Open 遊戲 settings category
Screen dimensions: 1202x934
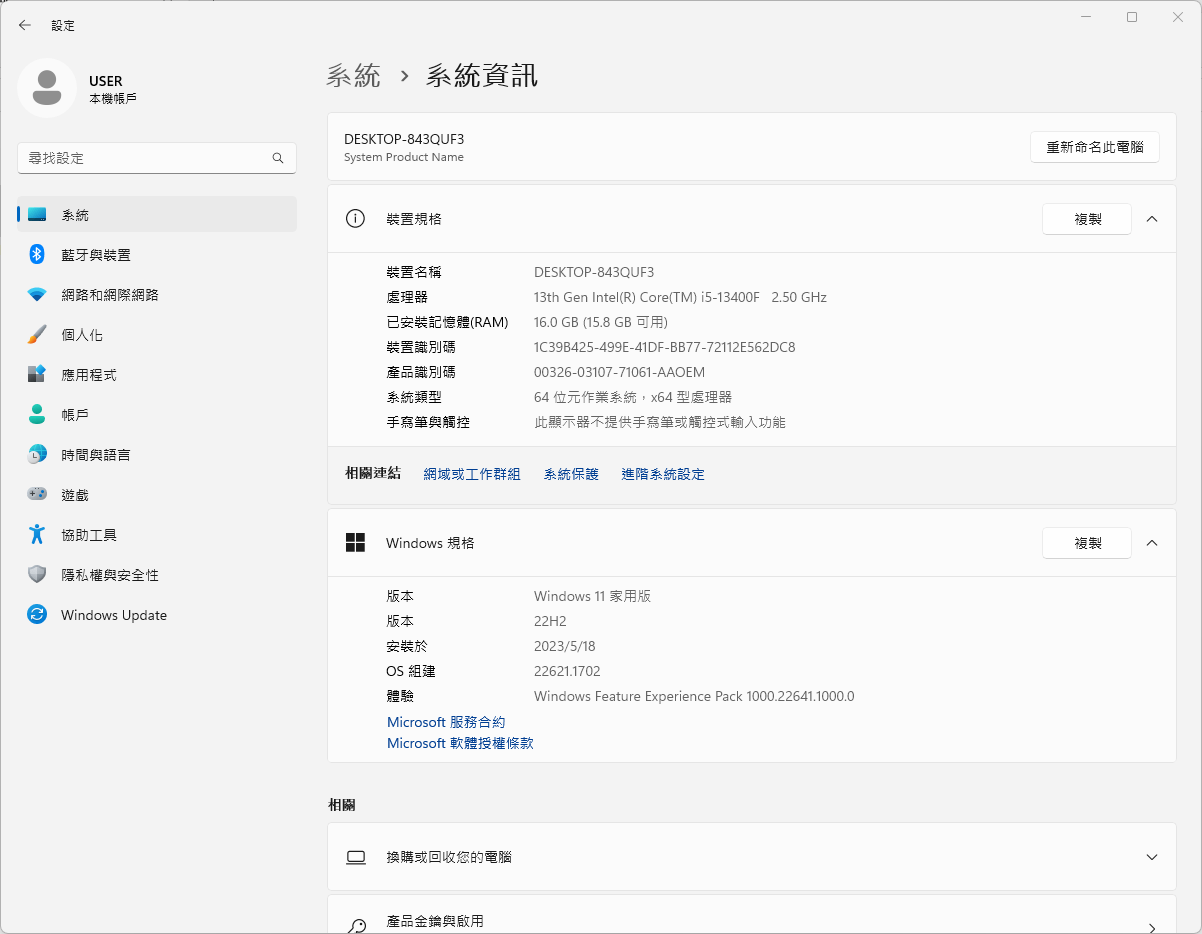point(157,495)
